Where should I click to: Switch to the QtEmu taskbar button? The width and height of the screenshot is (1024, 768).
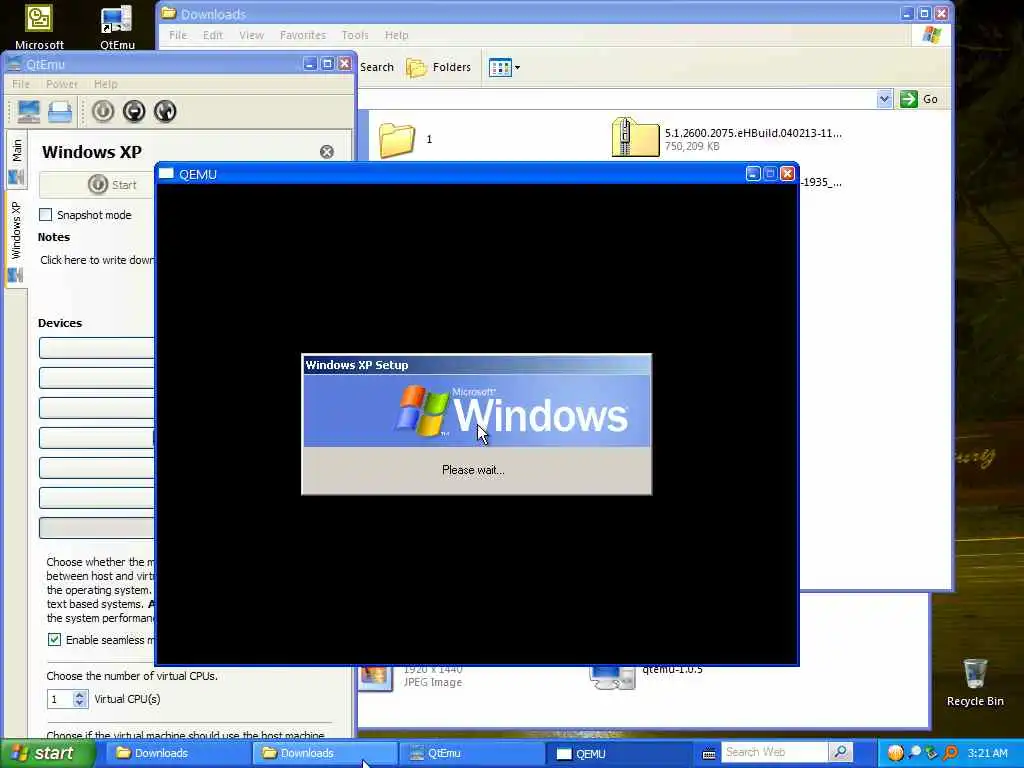point(470,753)
